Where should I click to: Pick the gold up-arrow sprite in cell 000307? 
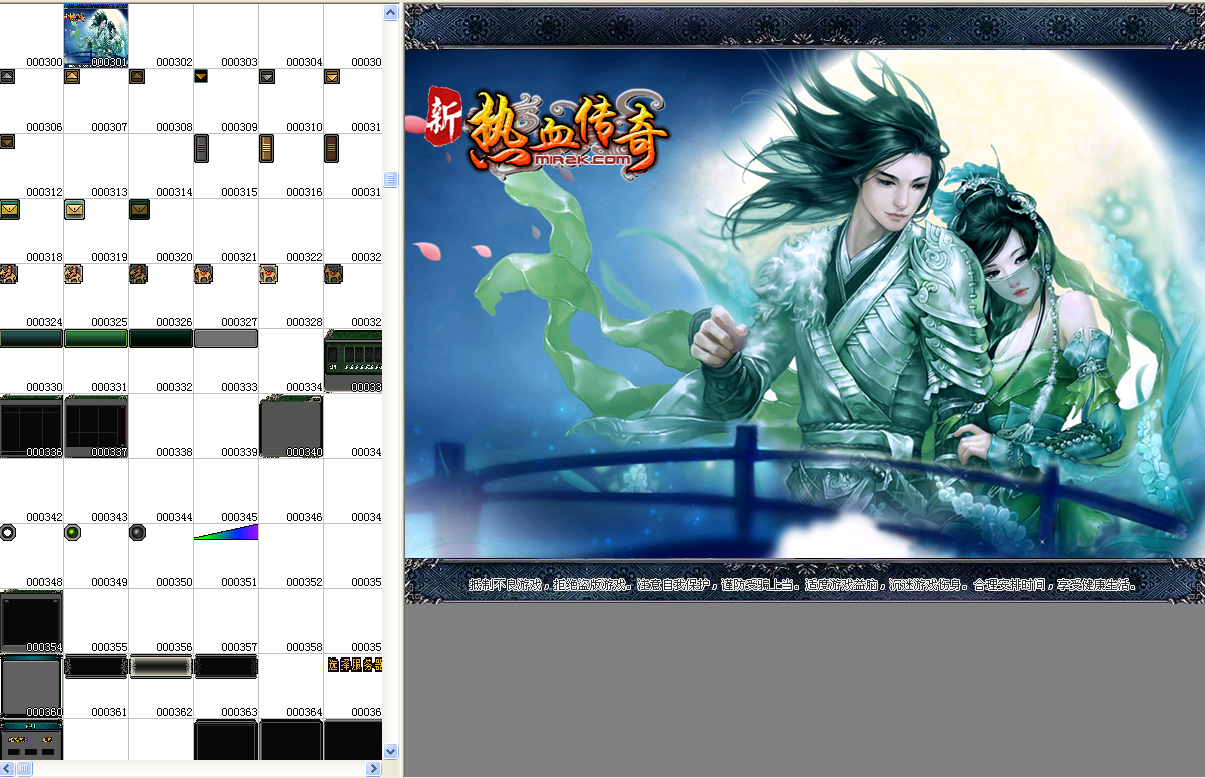point(72,76)
